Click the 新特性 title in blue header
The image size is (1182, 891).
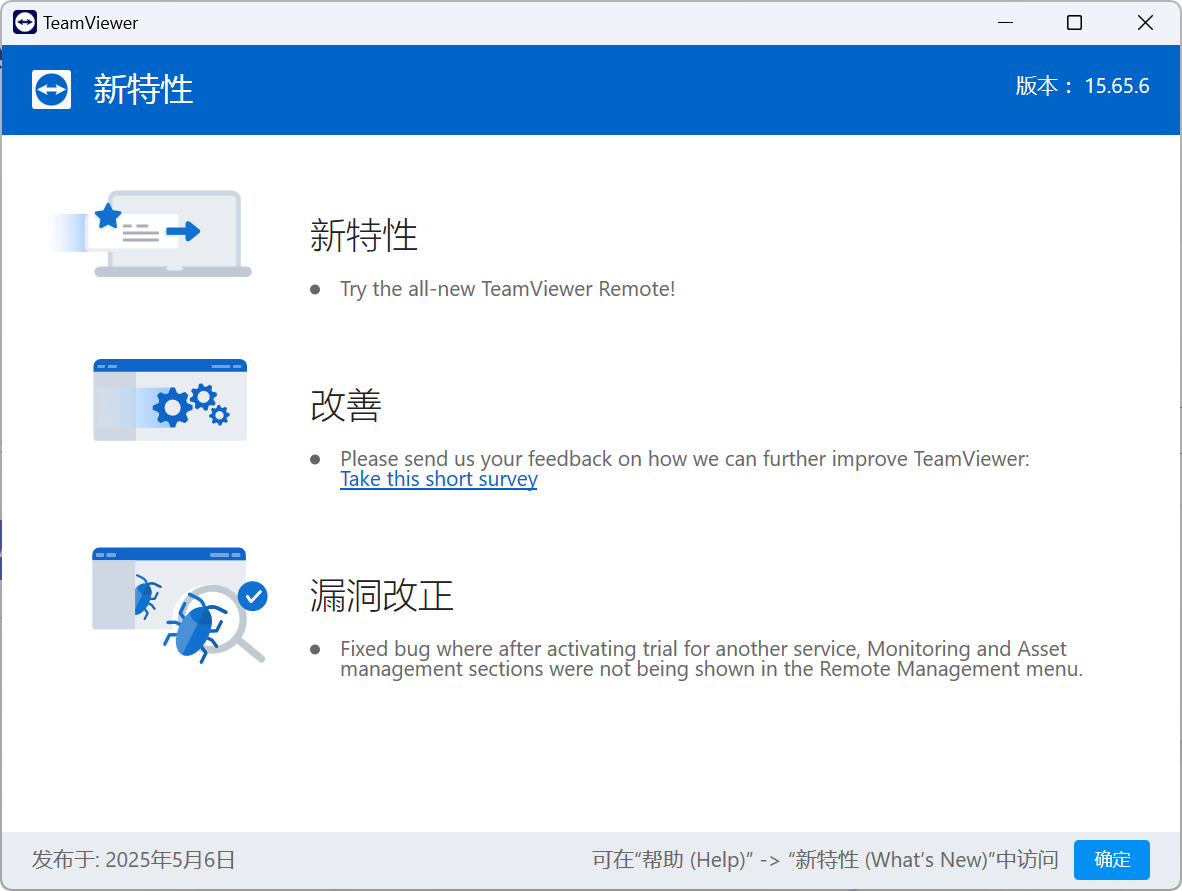143,90
